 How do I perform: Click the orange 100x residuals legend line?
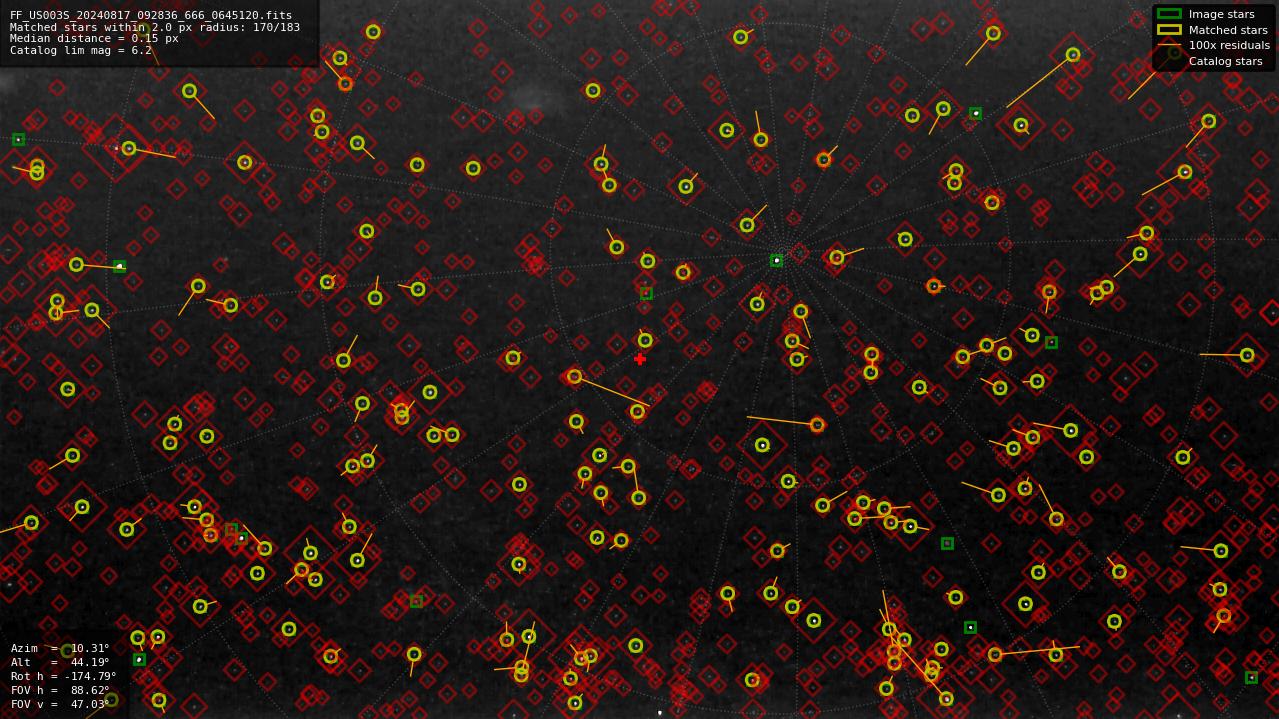pyautogui.click(x=1168, y=45)
